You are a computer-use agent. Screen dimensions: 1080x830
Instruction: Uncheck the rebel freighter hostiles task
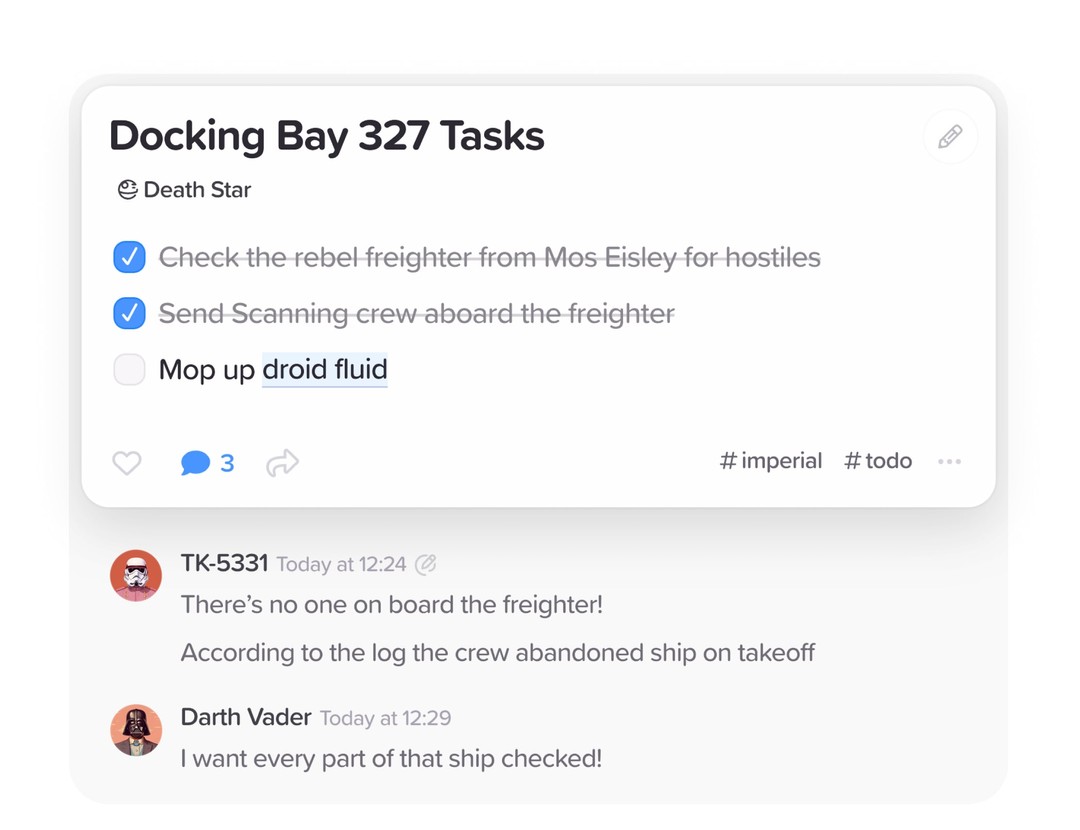pyautogui.click(x=129, y=257)
